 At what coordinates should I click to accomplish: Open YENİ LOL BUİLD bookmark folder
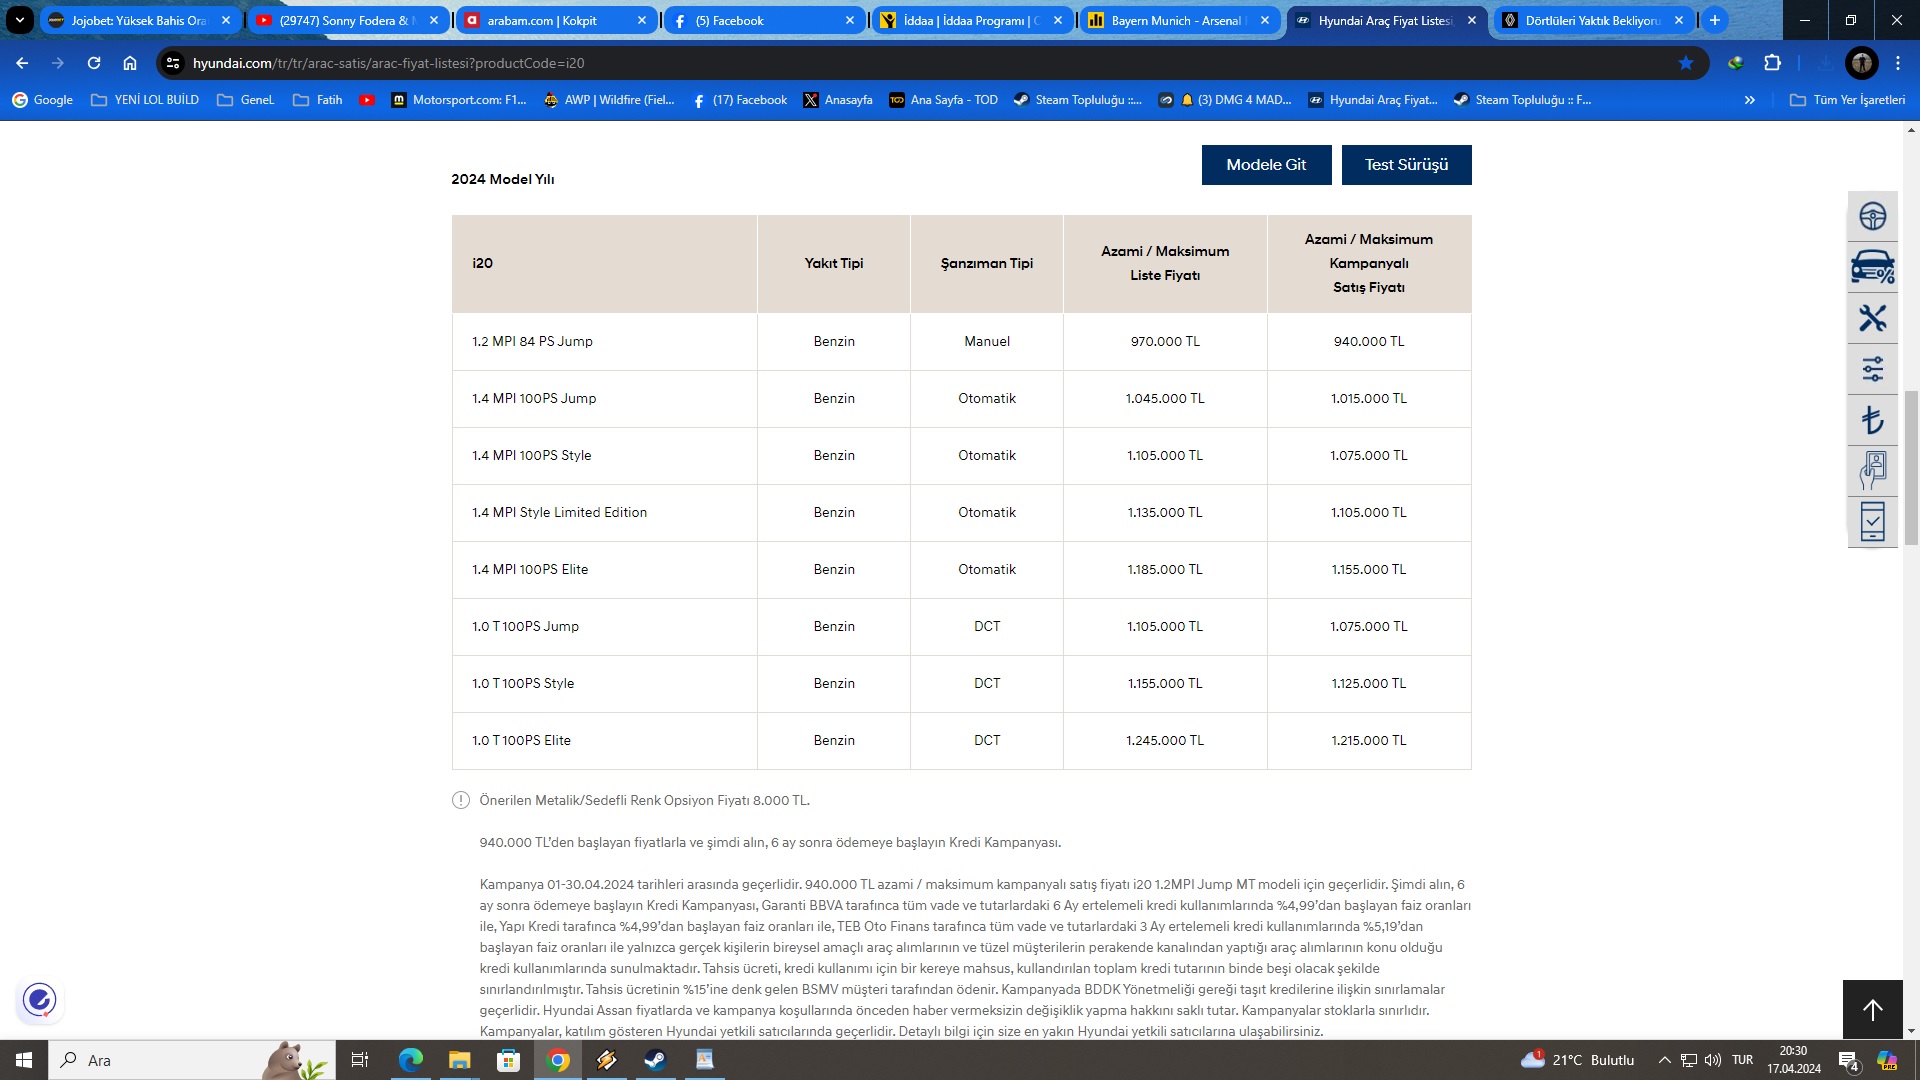coord(145,100)
